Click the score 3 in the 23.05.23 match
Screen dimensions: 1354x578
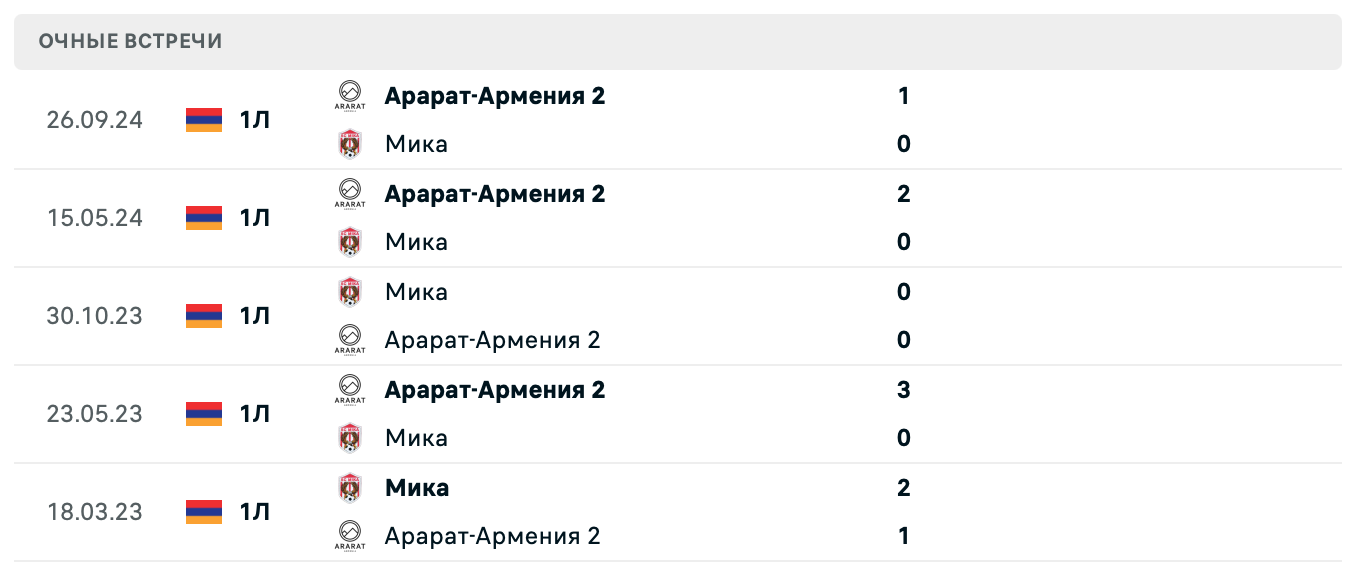(903, 390)
